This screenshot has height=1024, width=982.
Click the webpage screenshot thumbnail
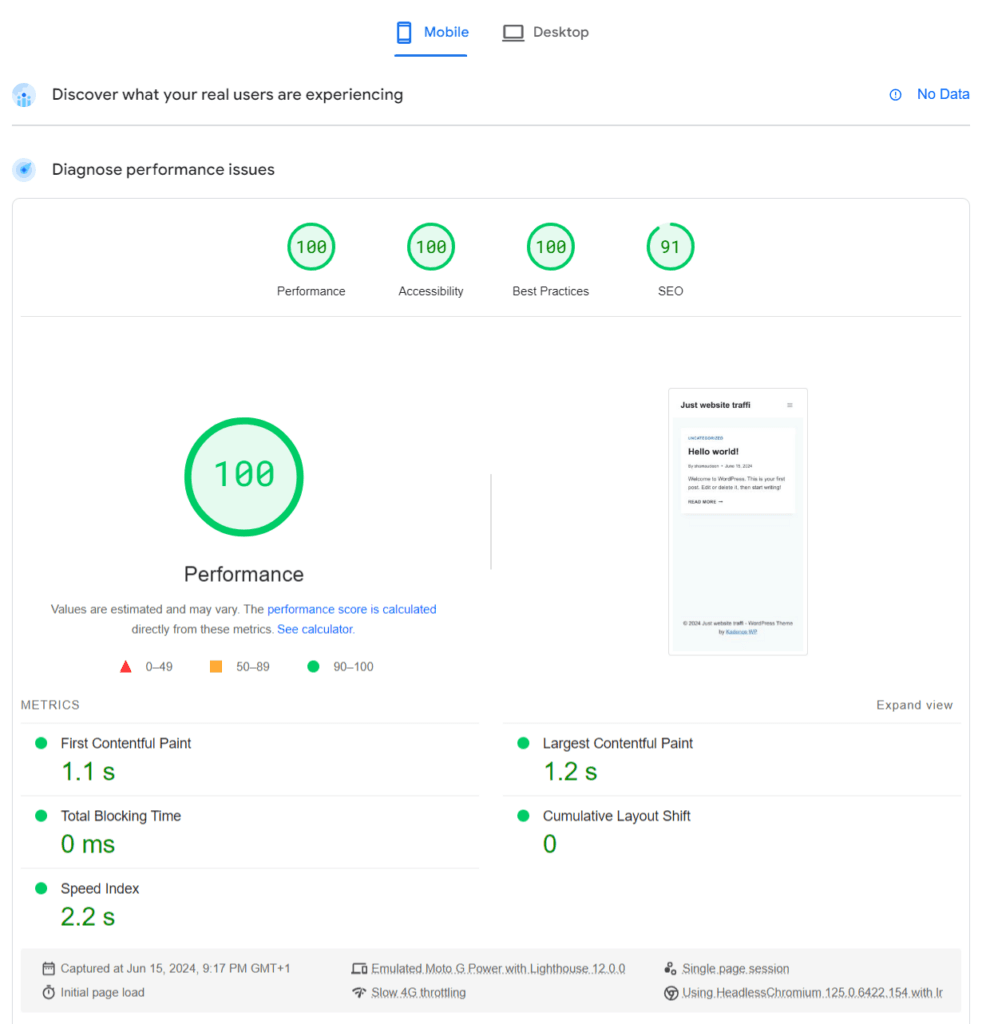pos(738,521)
